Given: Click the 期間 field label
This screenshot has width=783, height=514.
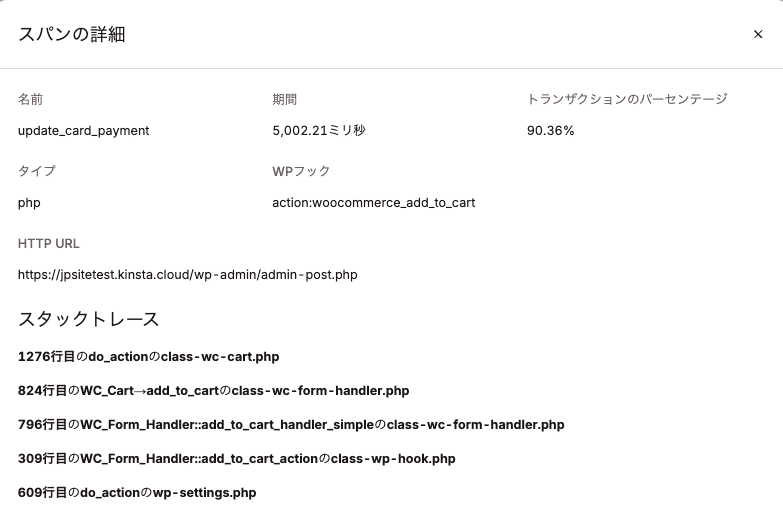Looking at the screenshot, I should point(285,99).
